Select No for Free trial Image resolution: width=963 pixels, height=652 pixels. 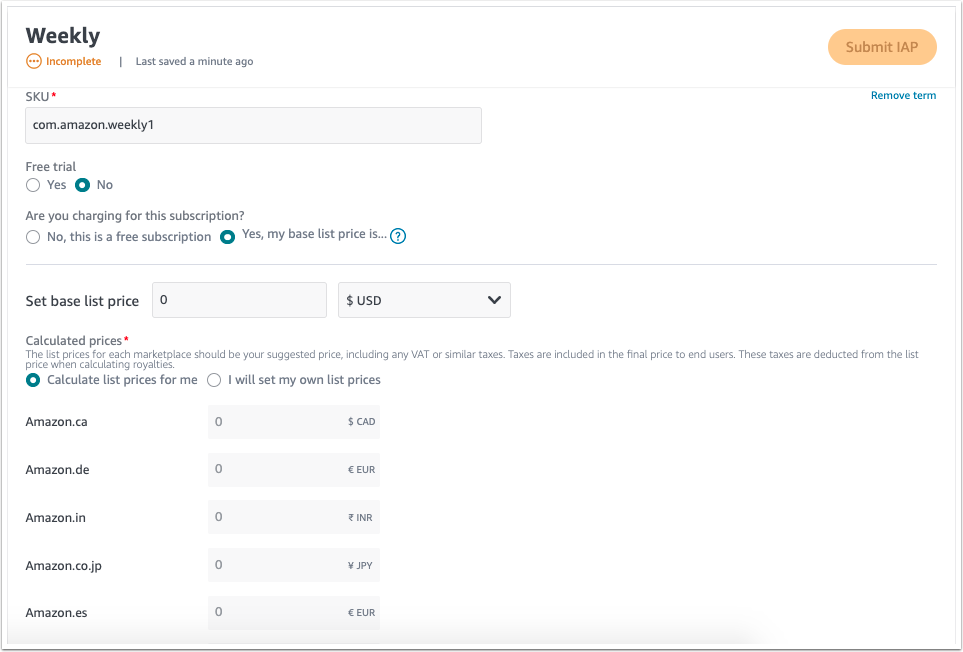coord(82,185)
